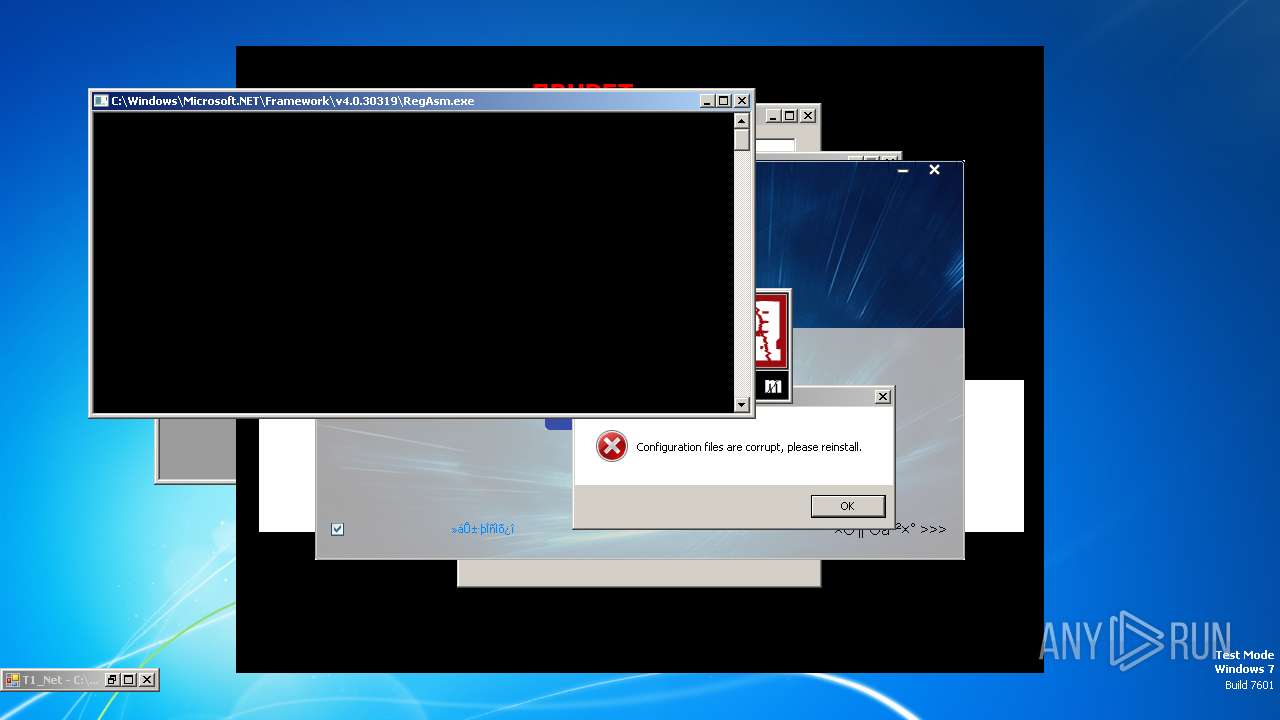Click the T1_Net minimized title bar text
This screenshot has height=720, width=1280.
click(60, 680)
